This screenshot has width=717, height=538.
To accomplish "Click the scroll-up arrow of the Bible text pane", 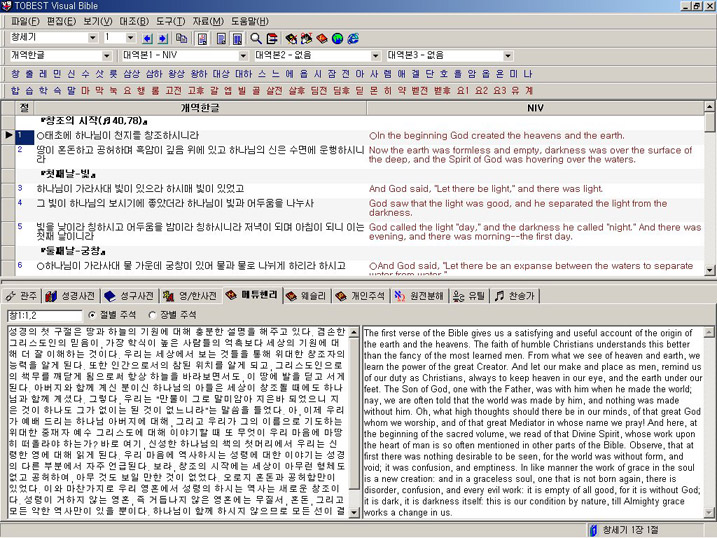I will pyautogui.click(x=709, y=107).
